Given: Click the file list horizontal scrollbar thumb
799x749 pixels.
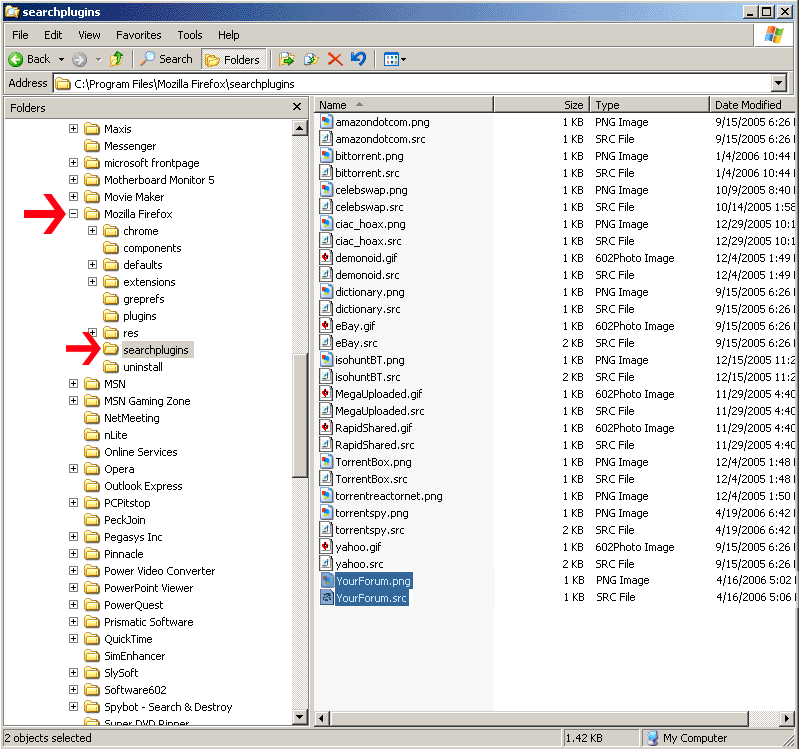Looking at the screenshot, I should [x=539, y=718].
